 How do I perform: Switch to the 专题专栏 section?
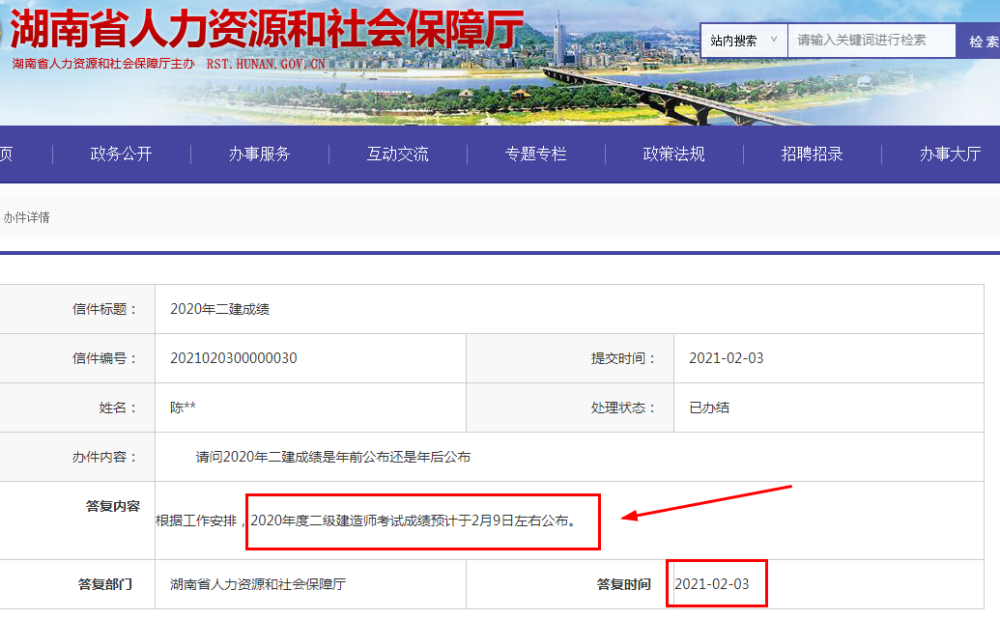pos(535,155)
